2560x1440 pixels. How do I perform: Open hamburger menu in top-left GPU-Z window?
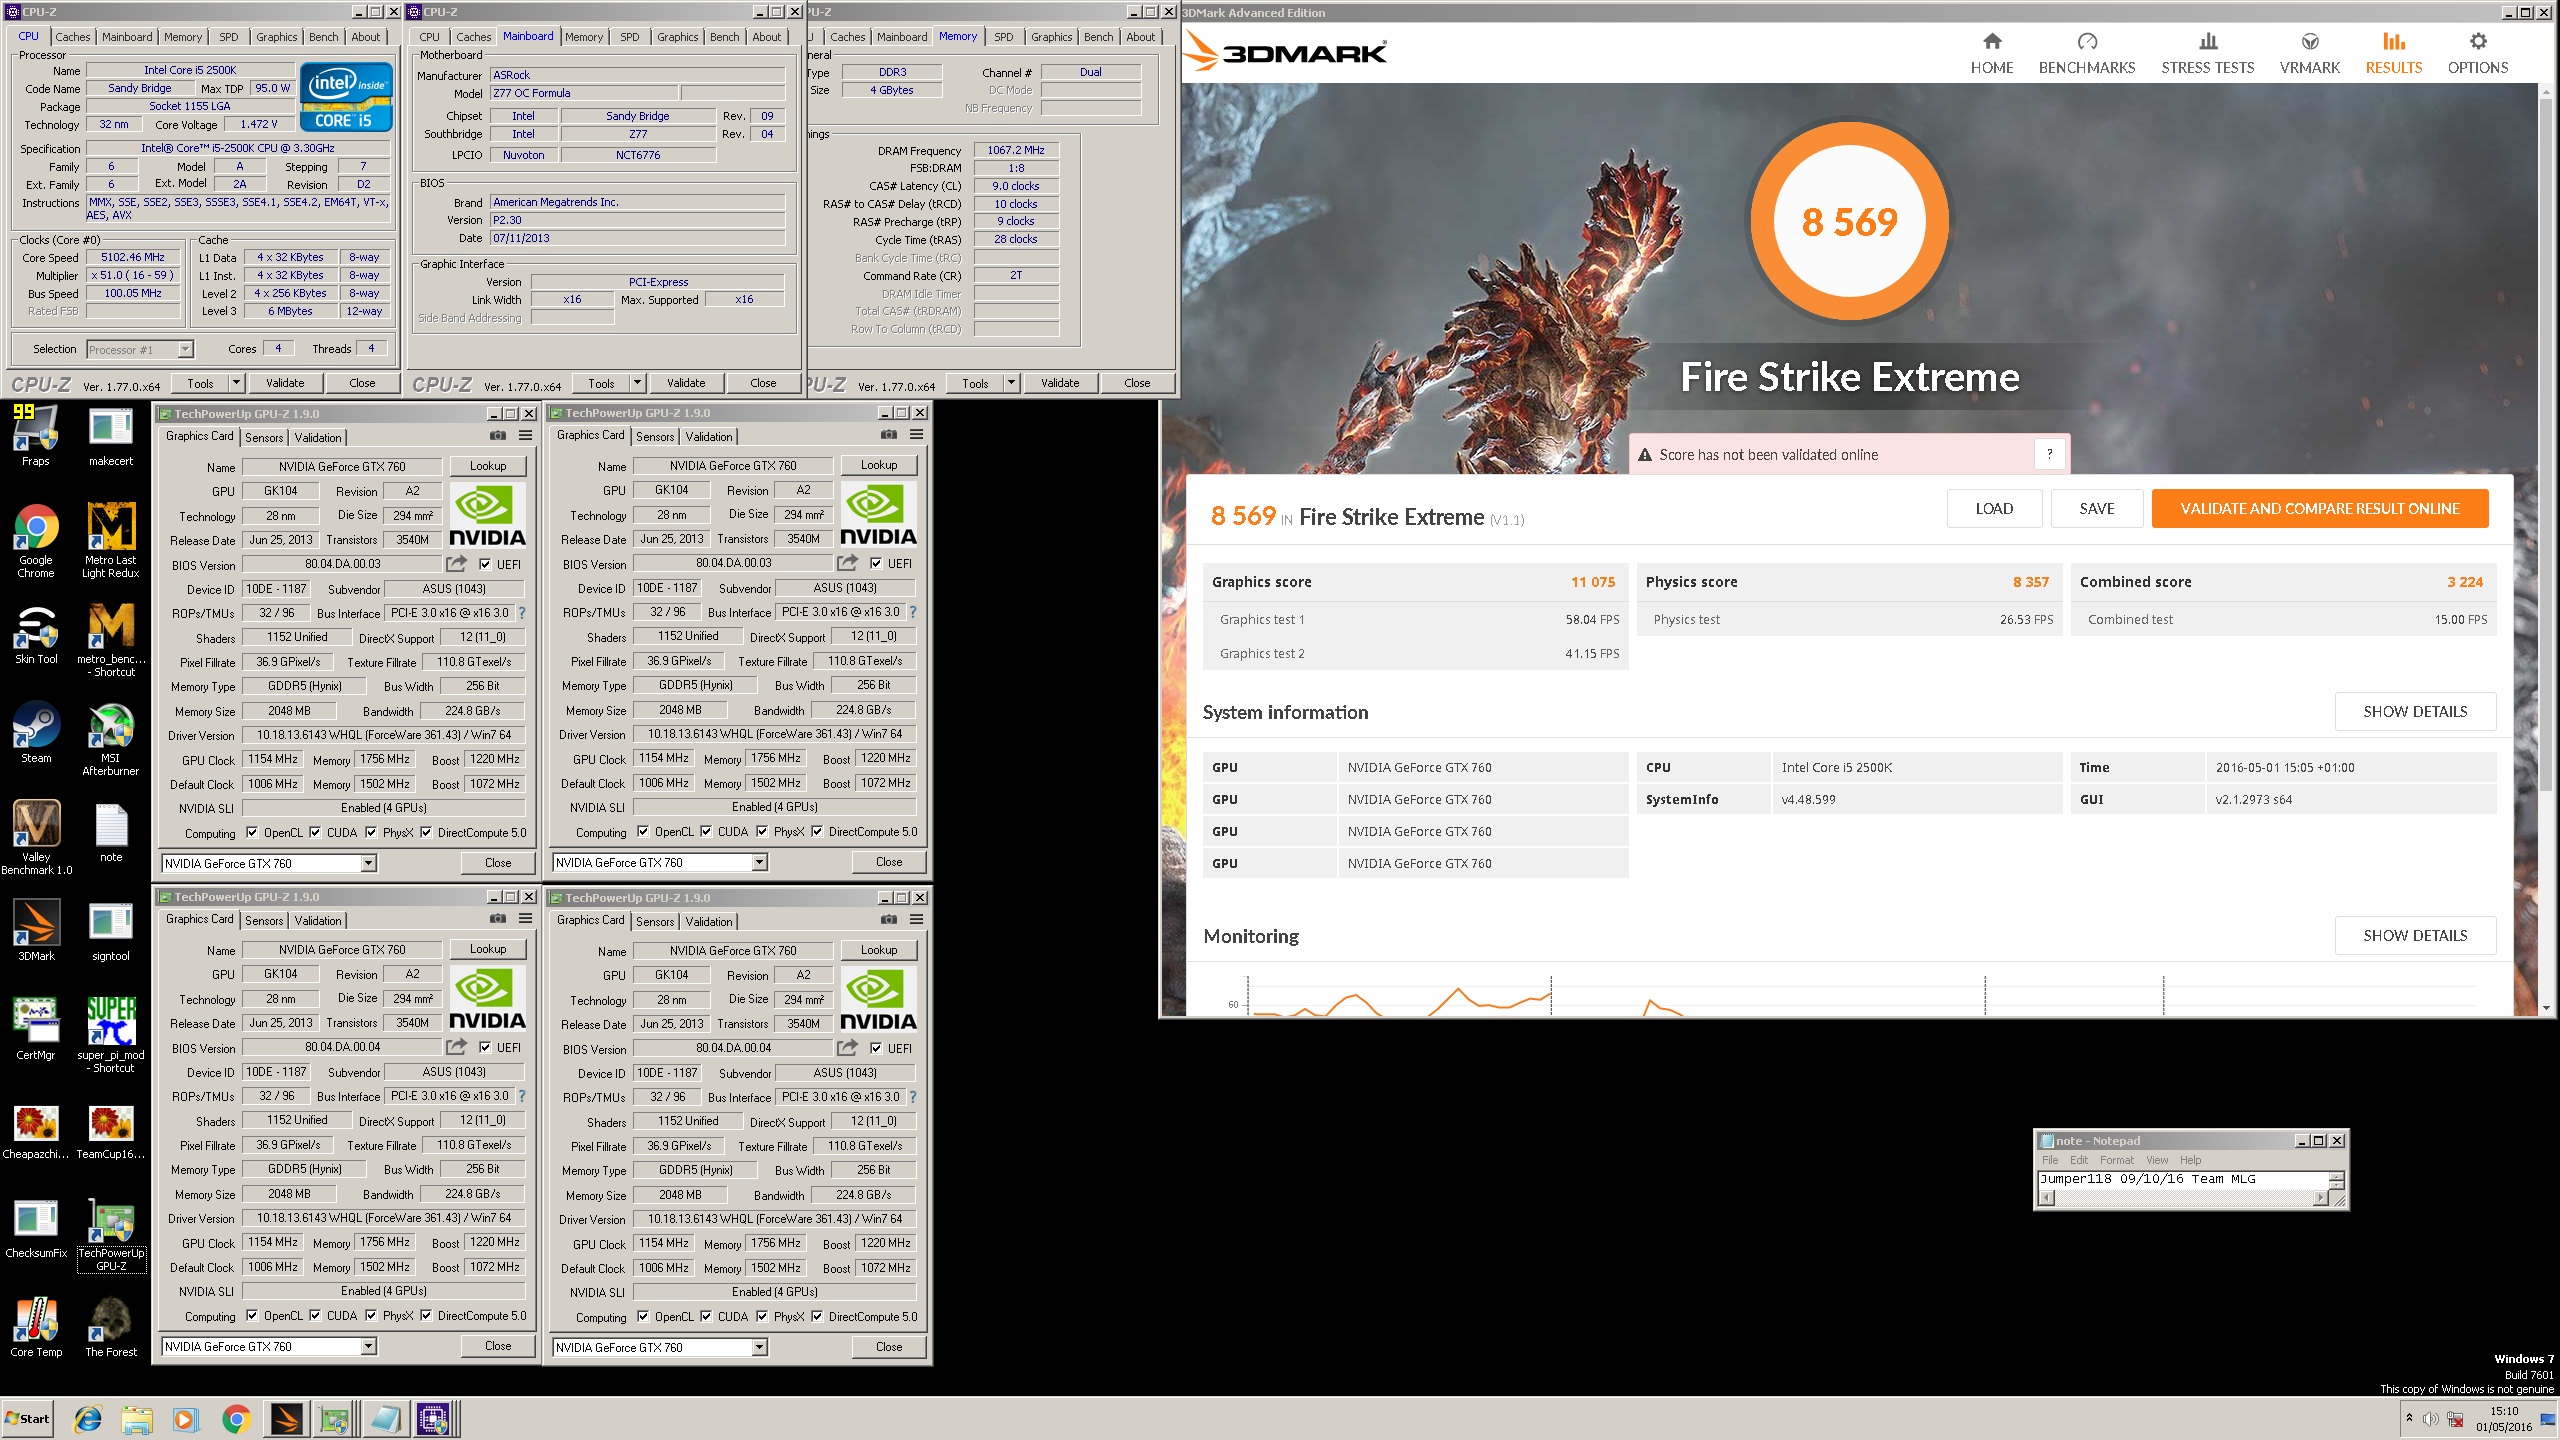[525, 436]
